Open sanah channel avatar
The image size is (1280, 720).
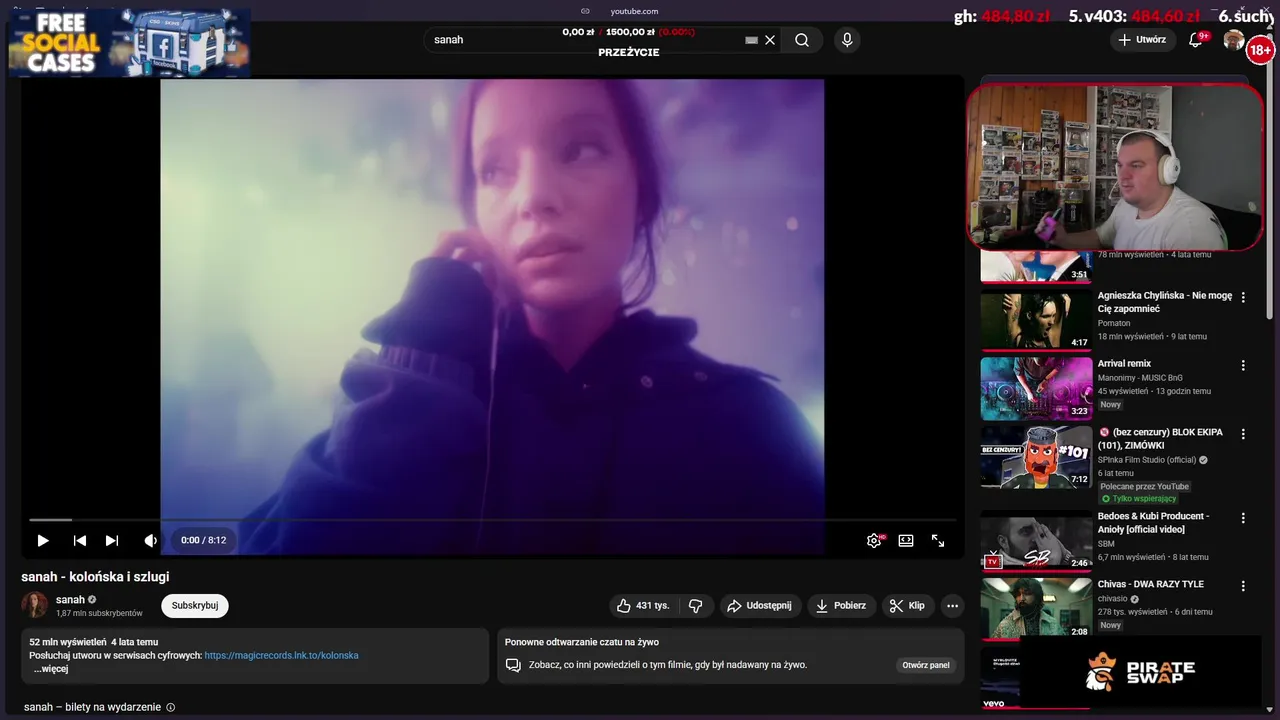coord(35,605)
